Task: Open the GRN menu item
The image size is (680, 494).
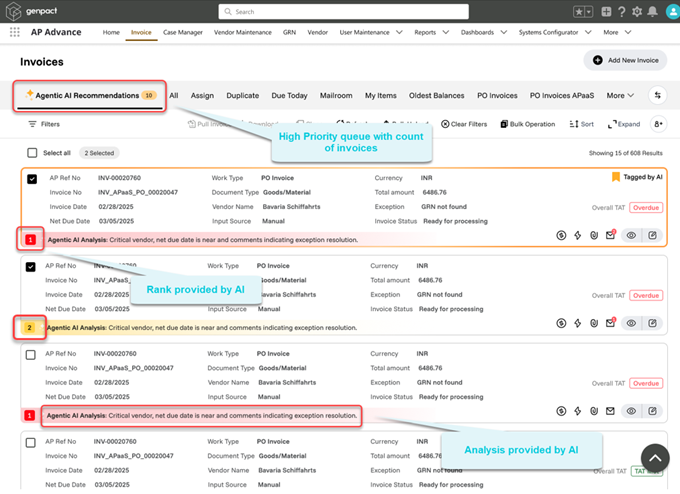Action: [289, 33]
